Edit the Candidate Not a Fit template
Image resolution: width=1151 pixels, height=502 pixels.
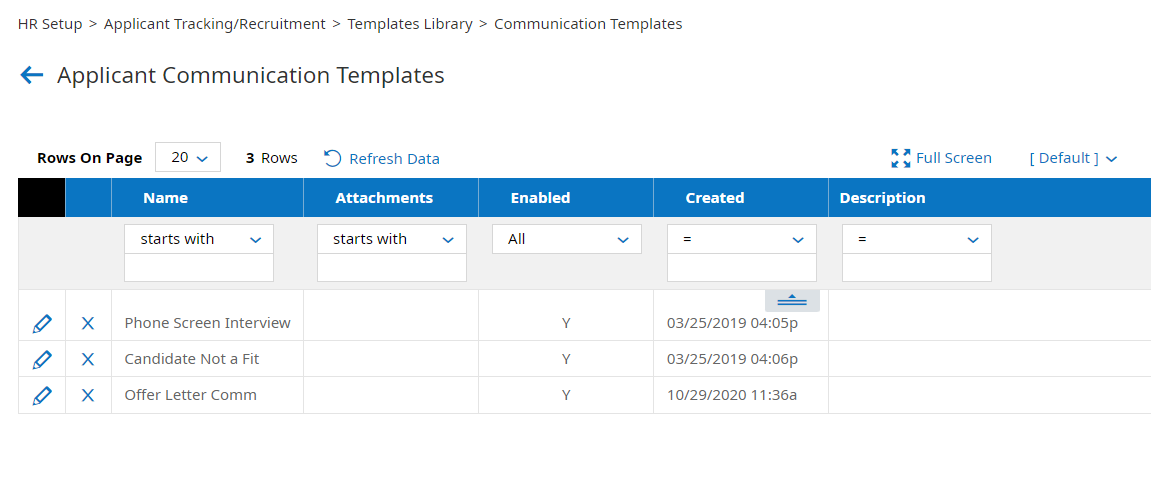pos(42,359)
